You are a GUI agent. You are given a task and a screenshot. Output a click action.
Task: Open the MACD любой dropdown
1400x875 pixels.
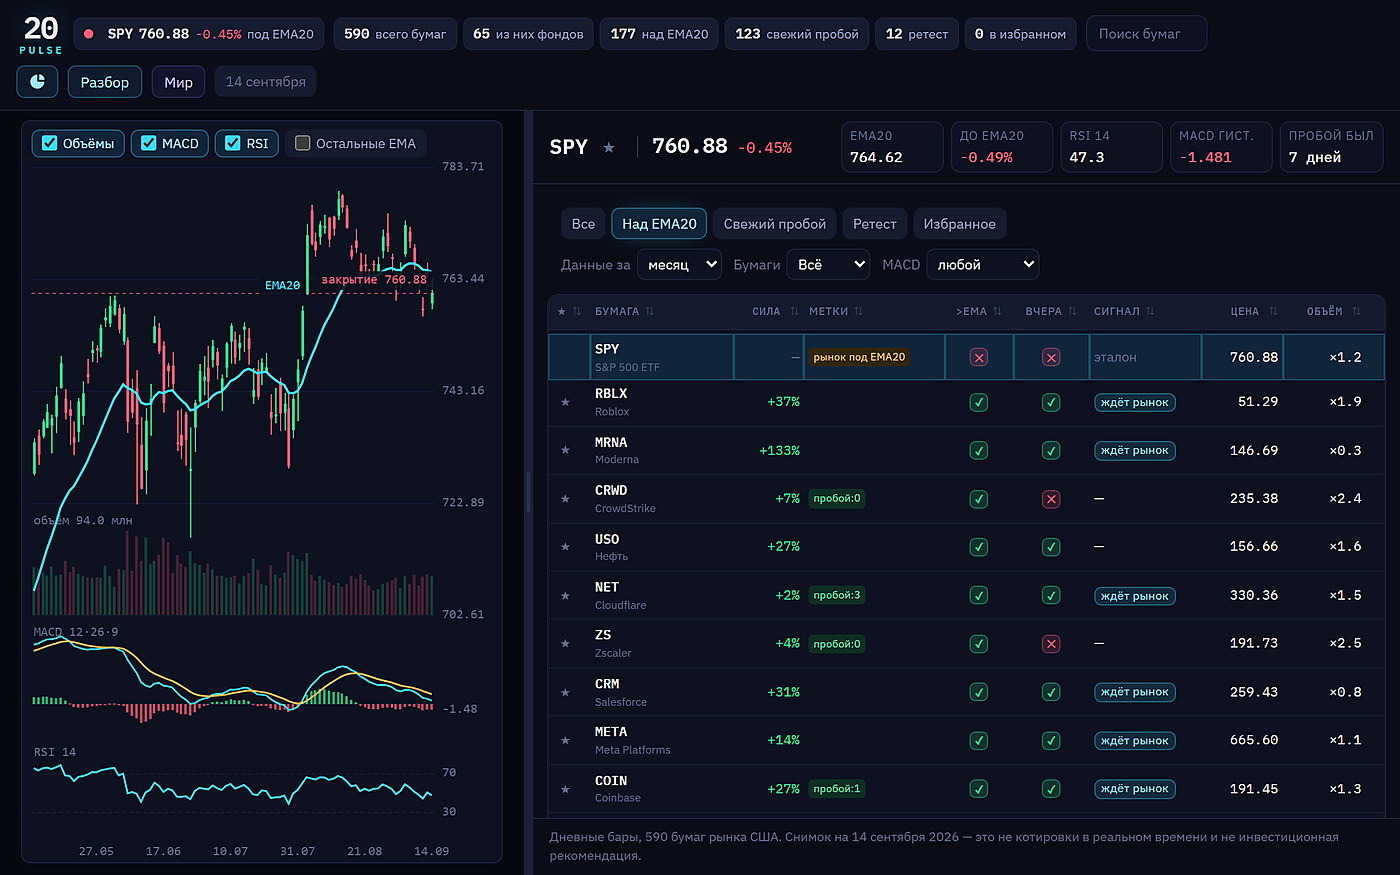(983, 264)
